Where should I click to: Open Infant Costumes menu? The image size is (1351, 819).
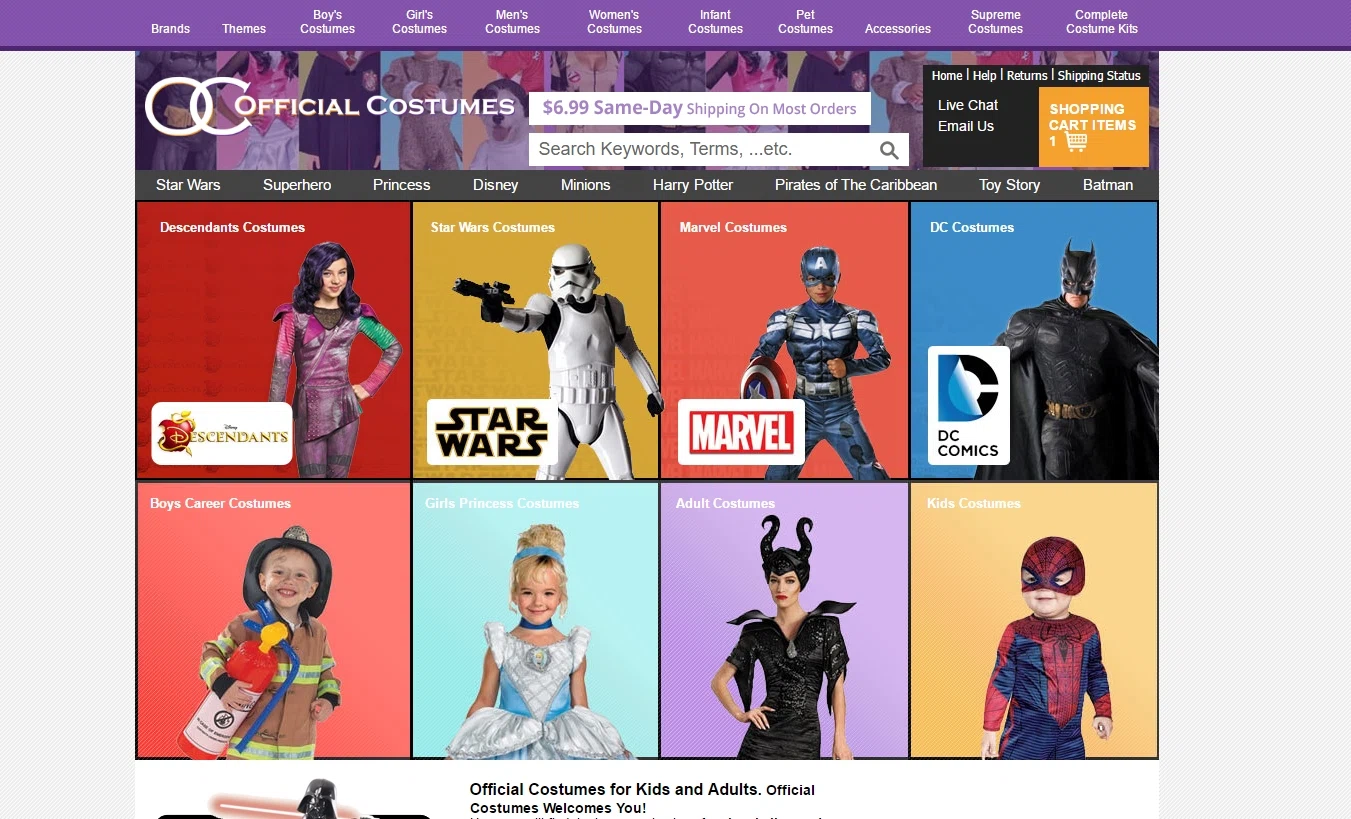coord(715,22)
